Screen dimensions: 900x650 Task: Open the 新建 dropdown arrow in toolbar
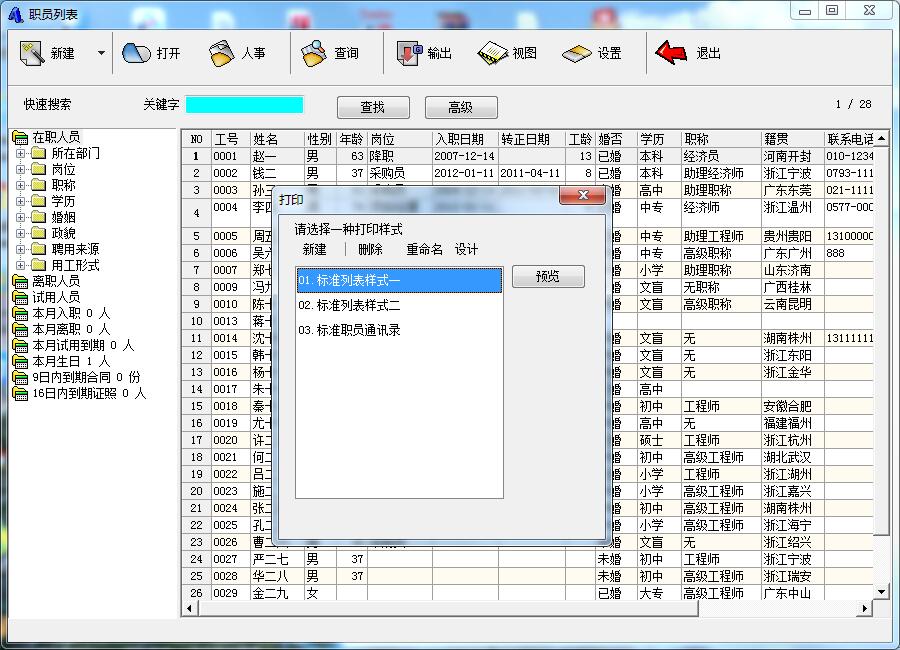coord(101,53)
